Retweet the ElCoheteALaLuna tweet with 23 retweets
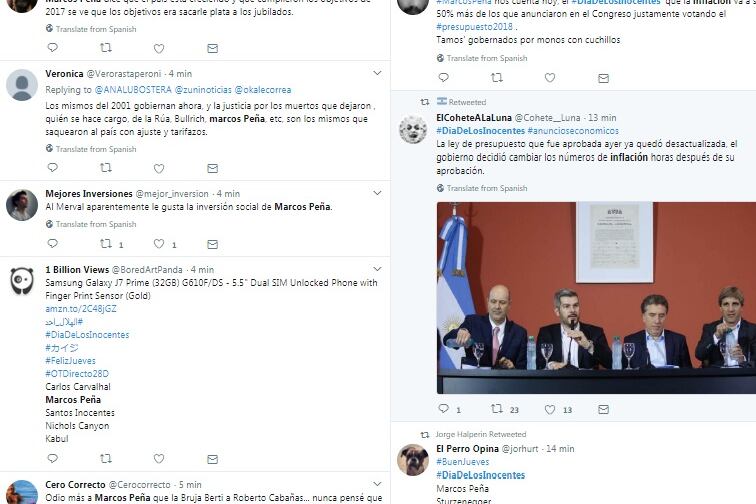The width and height of the screenshot is (756, 504). pos(497,409)
